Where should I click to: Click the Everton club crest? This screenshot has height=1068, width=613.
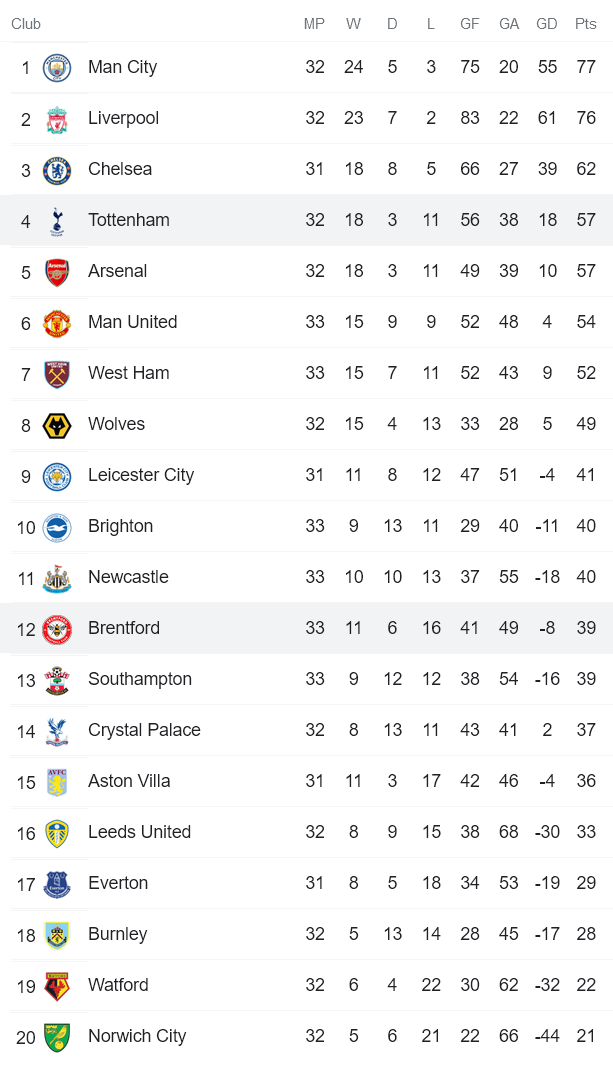(x=57, y=884)
